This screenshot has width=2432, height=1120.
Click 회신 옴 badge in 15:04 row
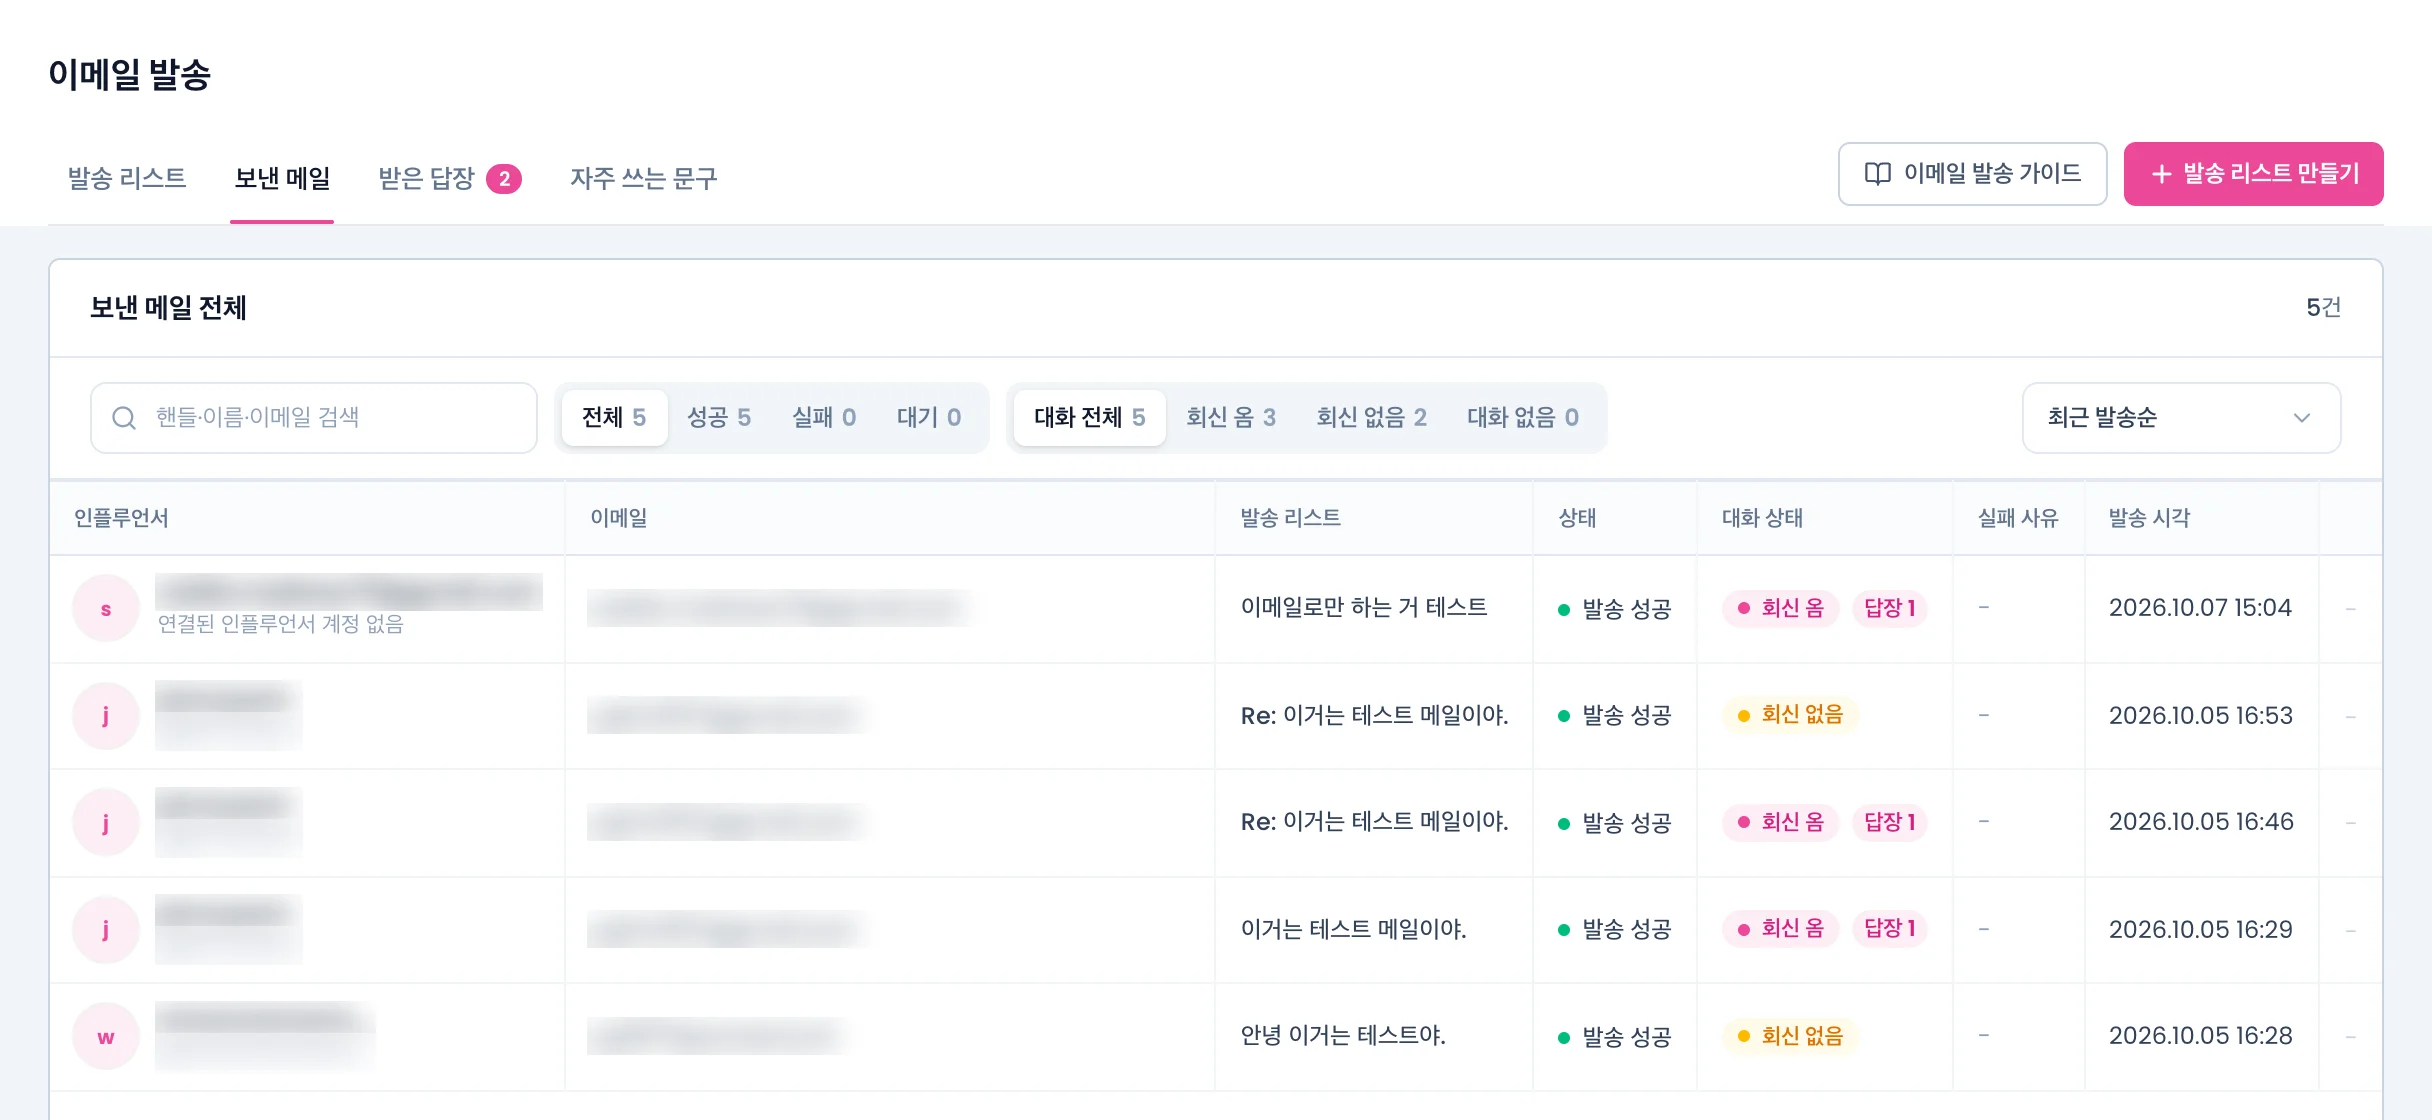(x=1781, y=608)
